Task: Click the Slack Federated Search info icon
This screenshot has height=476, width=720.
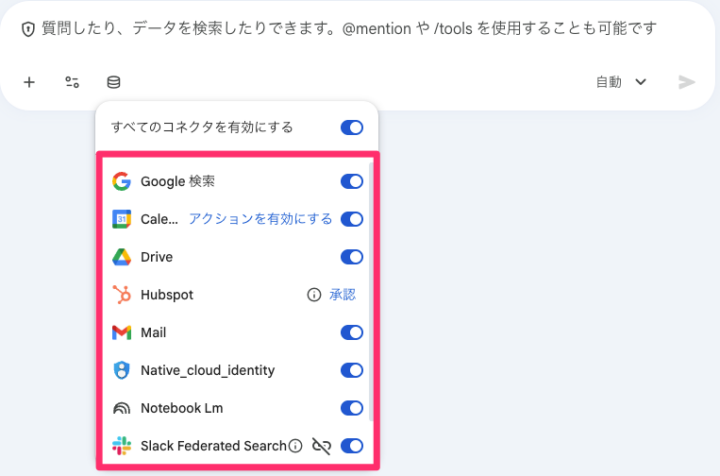Action: point(295,446)
